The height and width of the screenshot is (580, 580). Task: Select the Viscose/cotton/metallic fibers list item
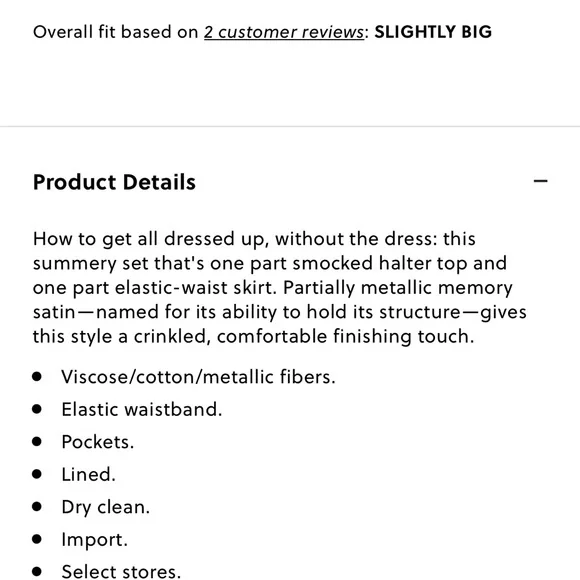click(198, 377)
